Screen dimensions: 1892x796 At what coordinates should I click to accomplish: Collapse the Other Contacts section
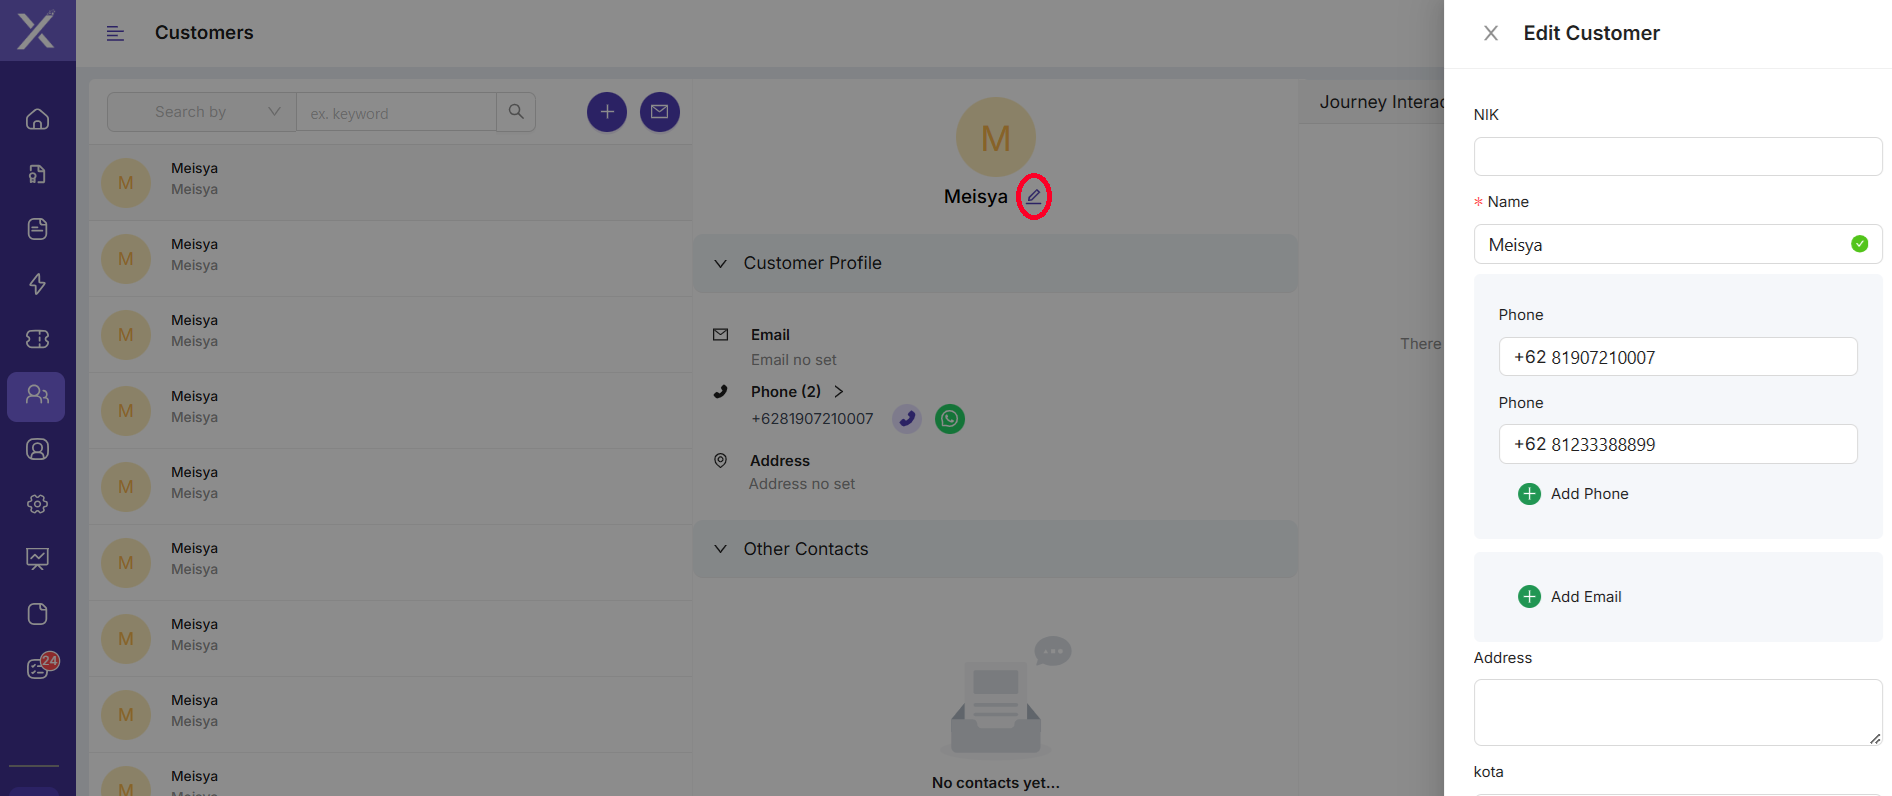point(720,549)
